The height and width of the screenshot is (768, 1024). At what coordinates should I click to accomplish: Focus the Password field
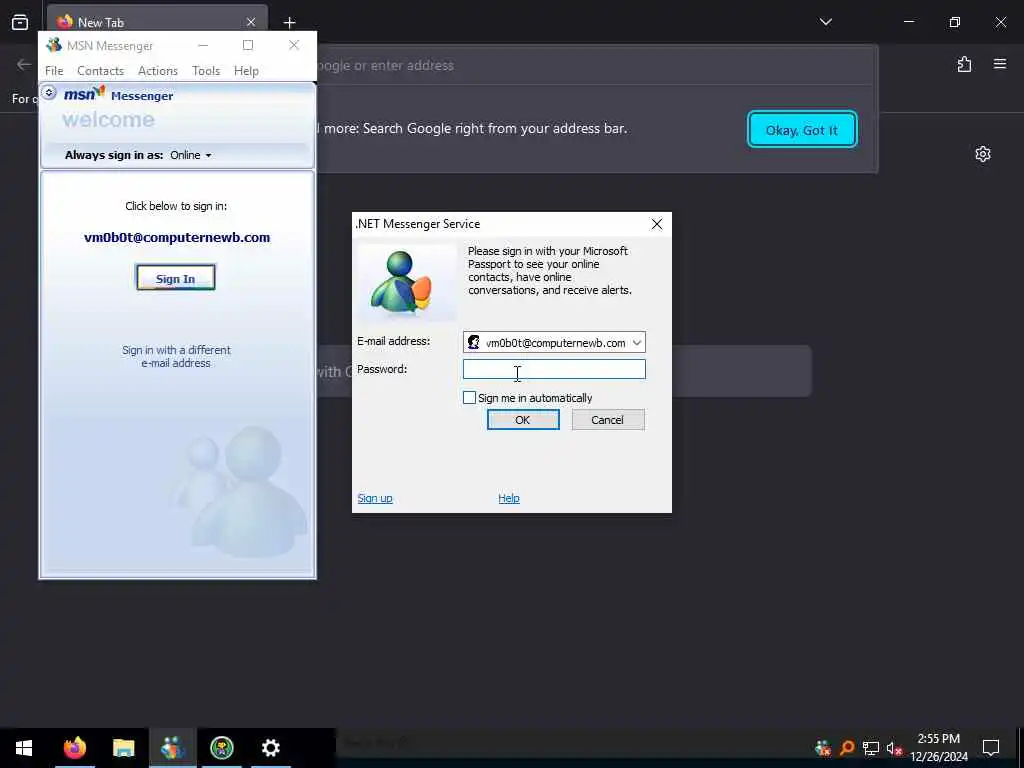[x=554, y=369]
